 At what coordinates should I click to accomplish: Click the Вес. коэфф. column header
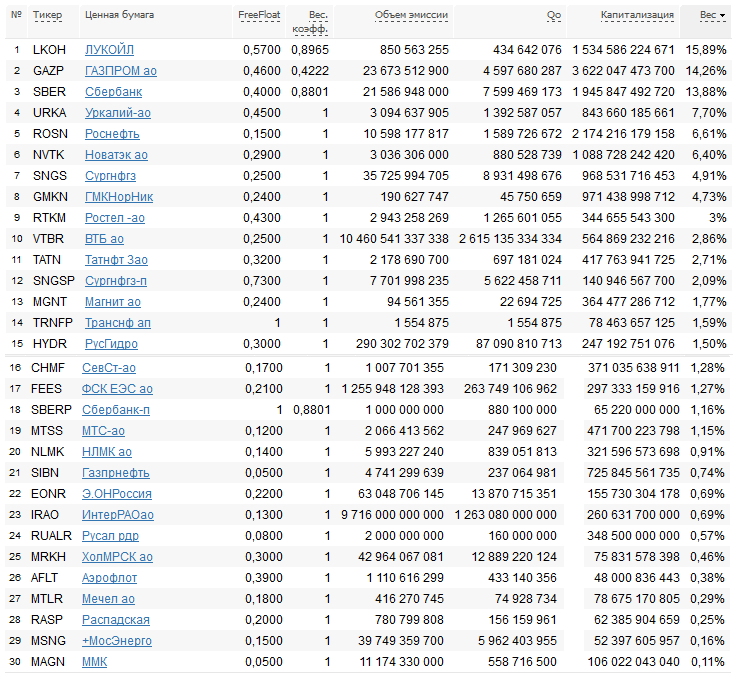coord(310,22)
